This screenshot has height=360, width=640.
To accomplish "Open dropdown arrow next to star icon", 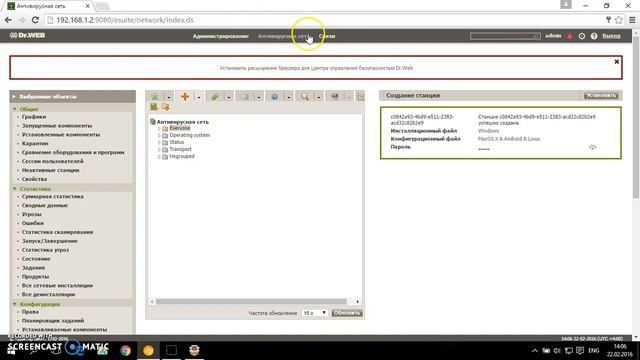I will (x=169, y=97).
